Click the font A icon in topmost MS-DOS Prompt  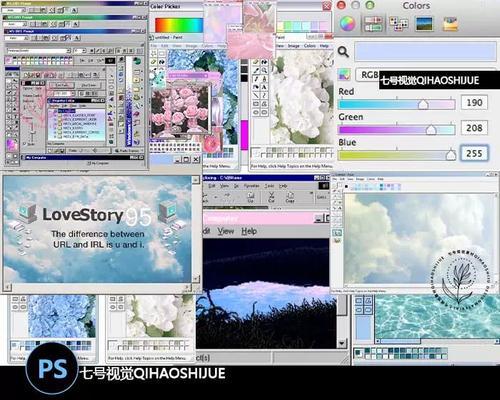(74, 10)
